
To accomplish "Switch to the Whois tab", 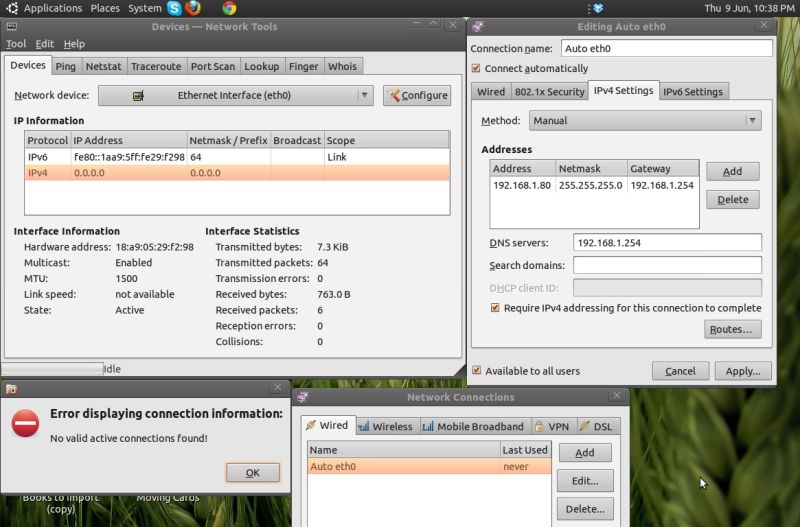I will click(x=342, y=66).
